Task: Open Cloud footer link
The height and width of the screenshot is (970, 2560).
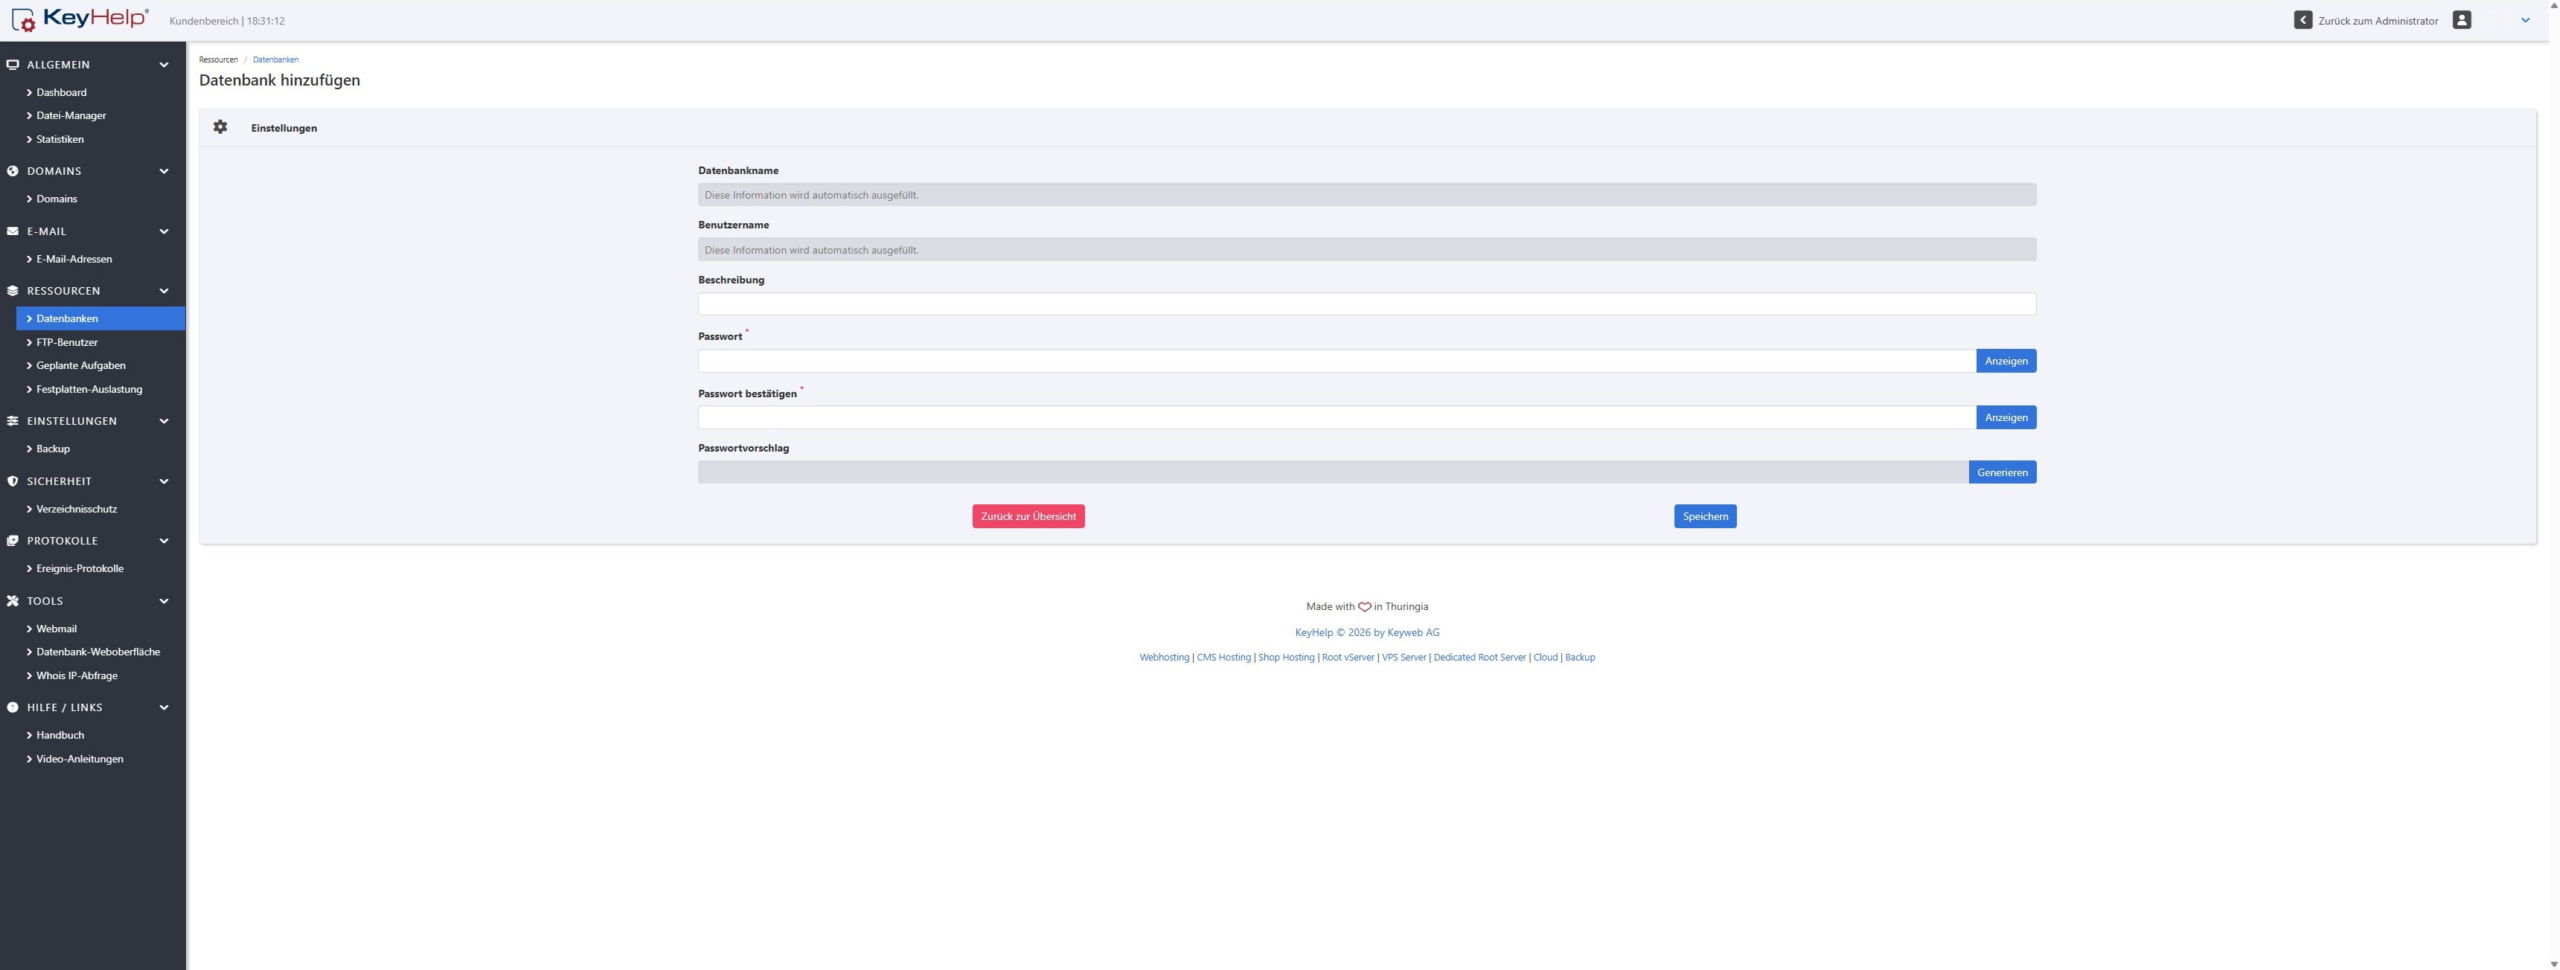Action: click(1546, 657)
